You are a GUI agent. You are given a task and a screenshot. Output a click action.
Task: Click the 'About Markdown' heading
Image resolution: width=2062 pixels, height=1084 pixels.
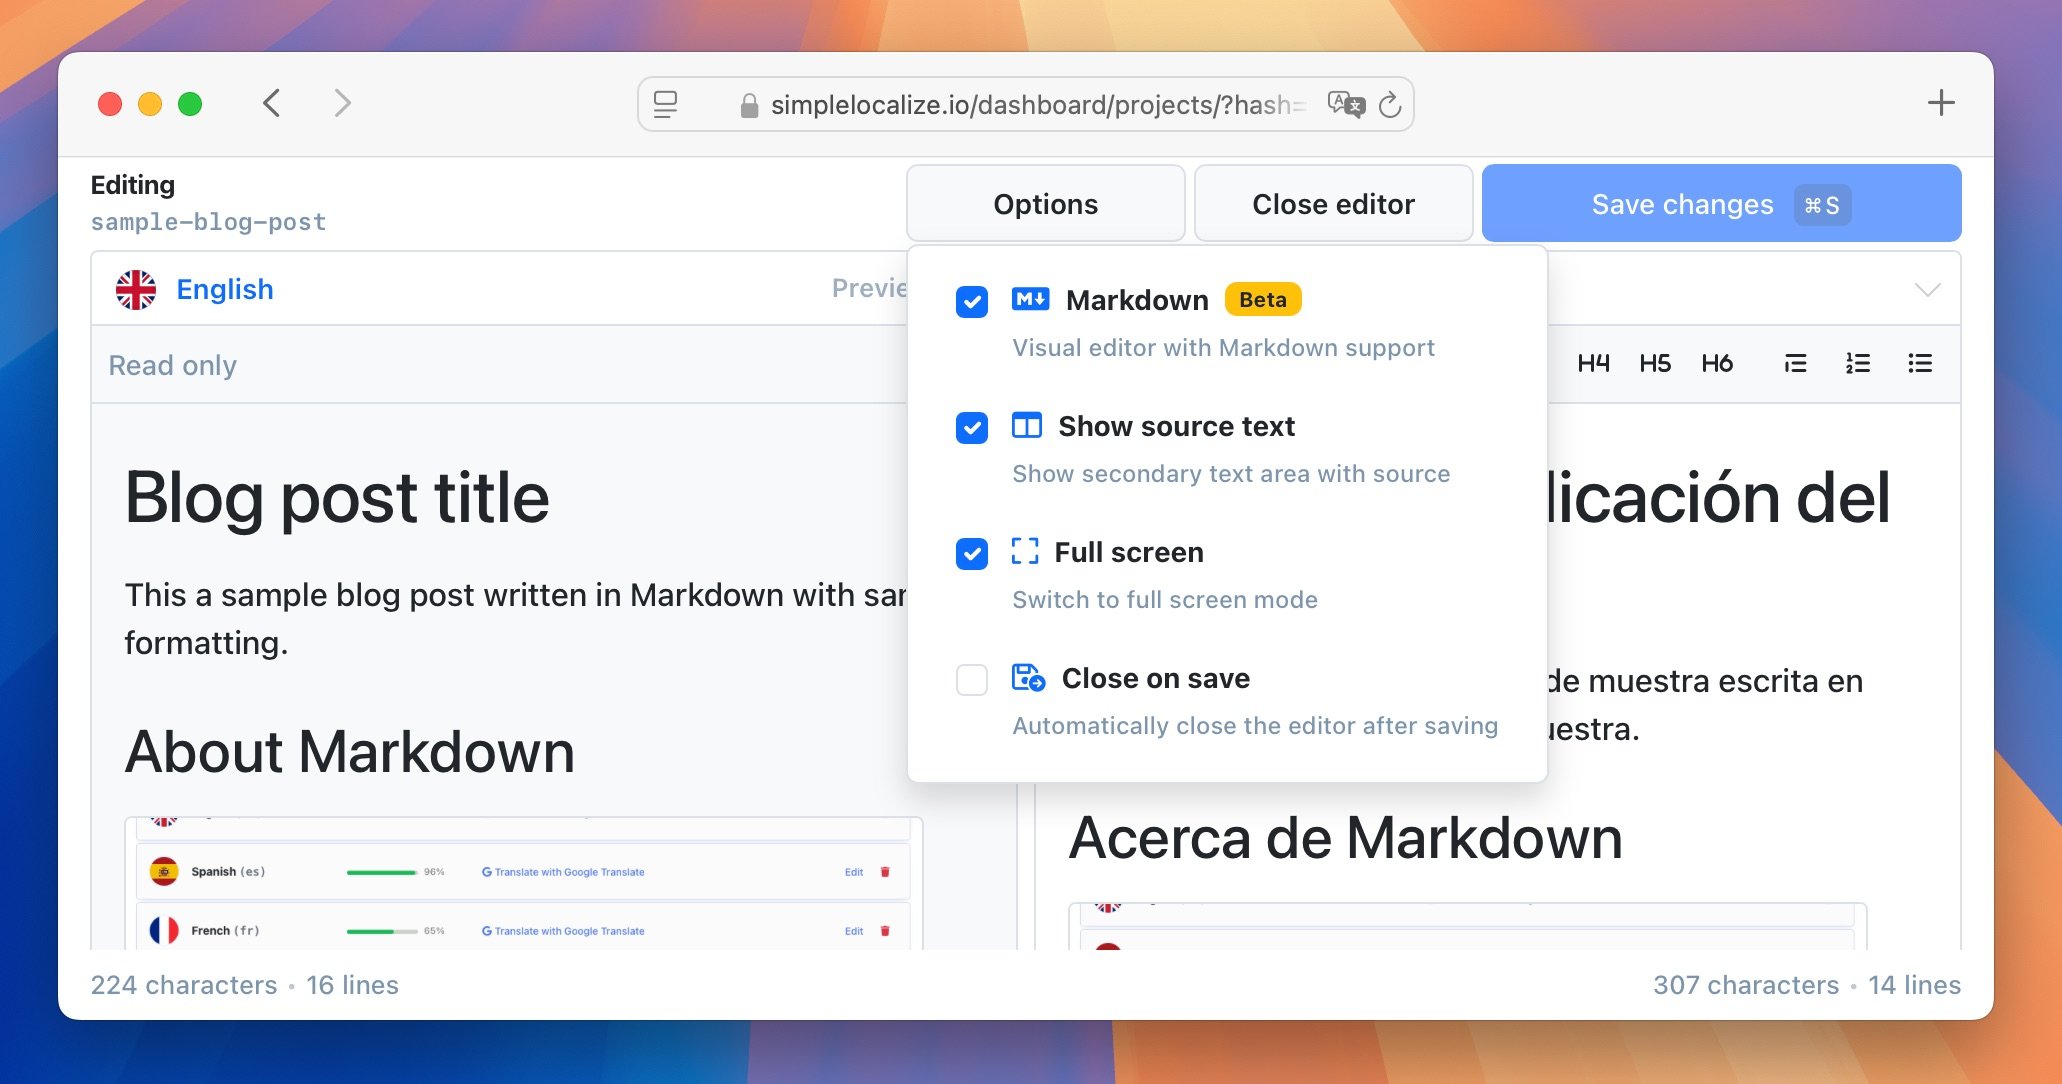tap(349, 752)
